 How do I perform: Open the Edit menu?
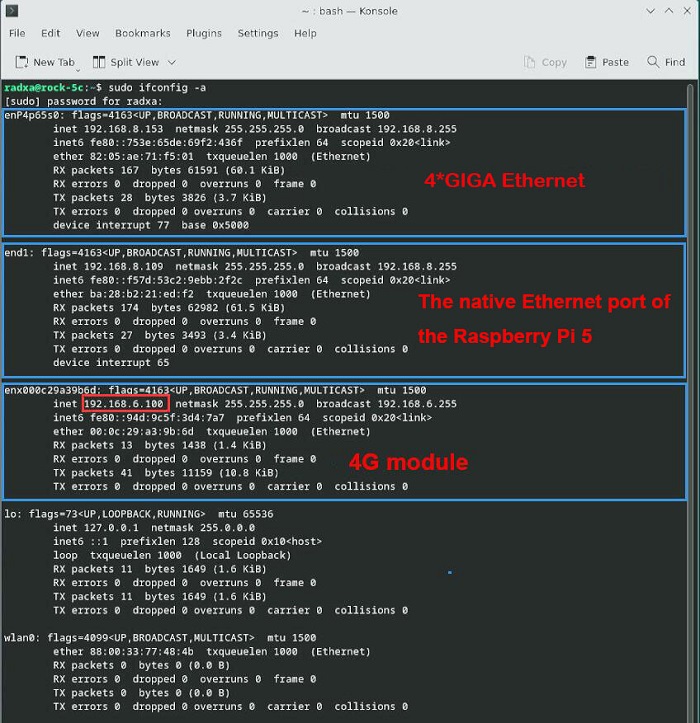50,33
